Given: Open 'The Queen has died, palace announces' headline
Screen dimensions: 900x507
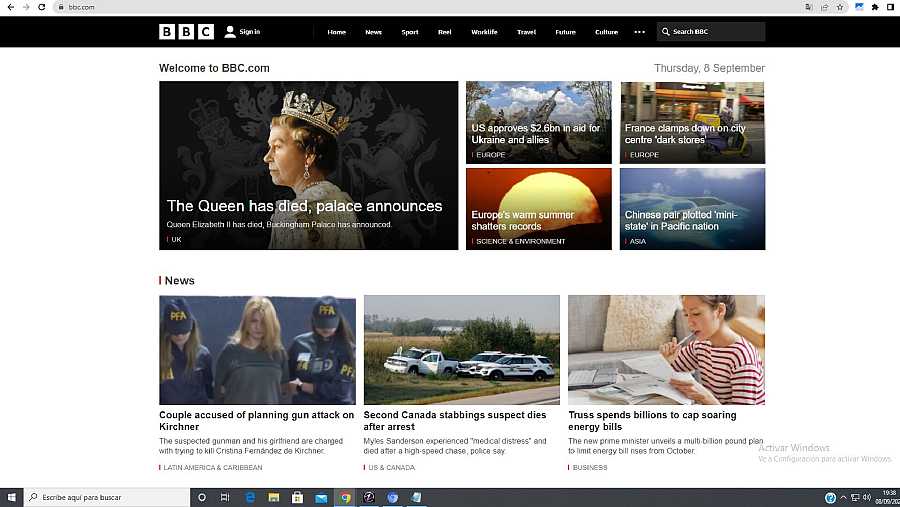Looking at the screenshot, I should click(x=304, y=206).
